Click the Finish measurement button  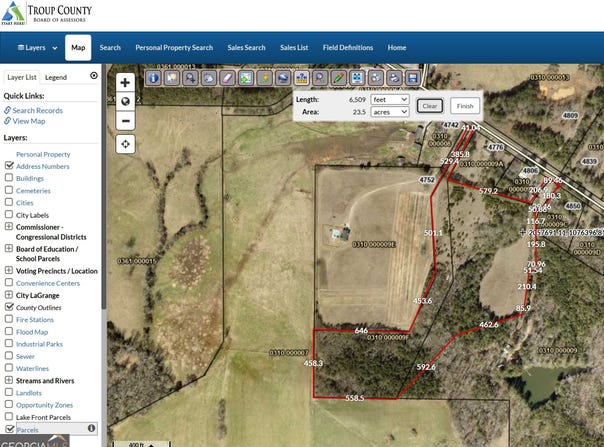(465, 106)
